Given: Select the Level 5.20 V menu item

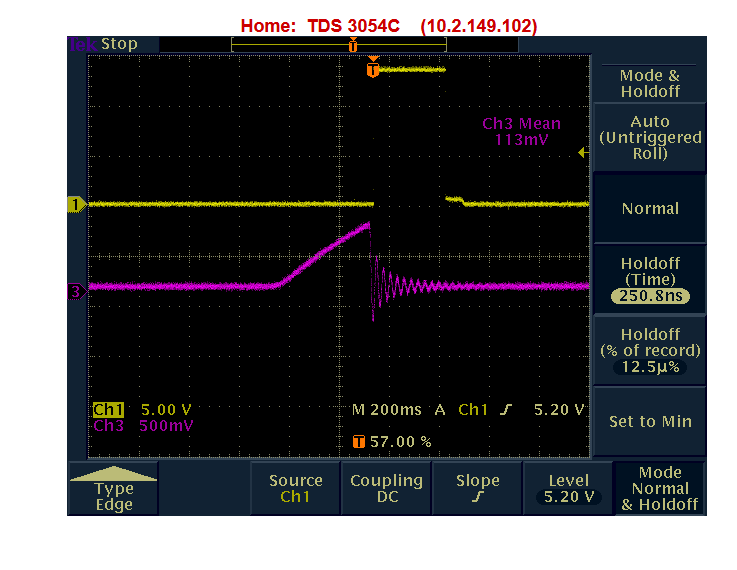Looking at the screenshot, I should (x=568, y=488).
